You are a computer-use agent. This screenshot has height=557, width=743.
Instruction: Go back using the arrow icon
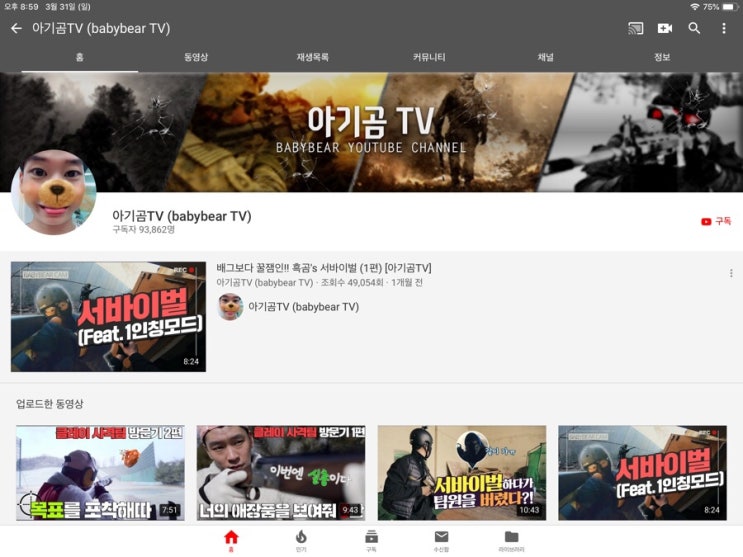coord(16,28)
